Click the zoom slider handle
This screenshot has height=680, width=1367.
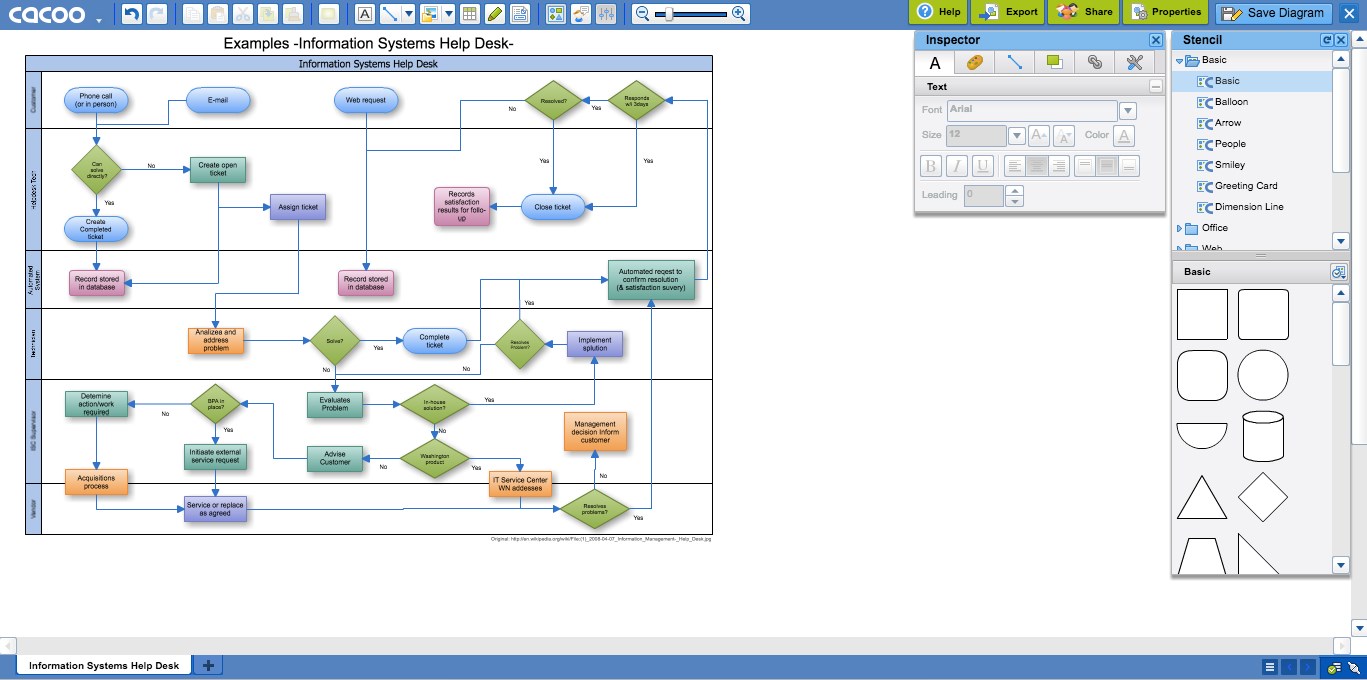point(668,14)
